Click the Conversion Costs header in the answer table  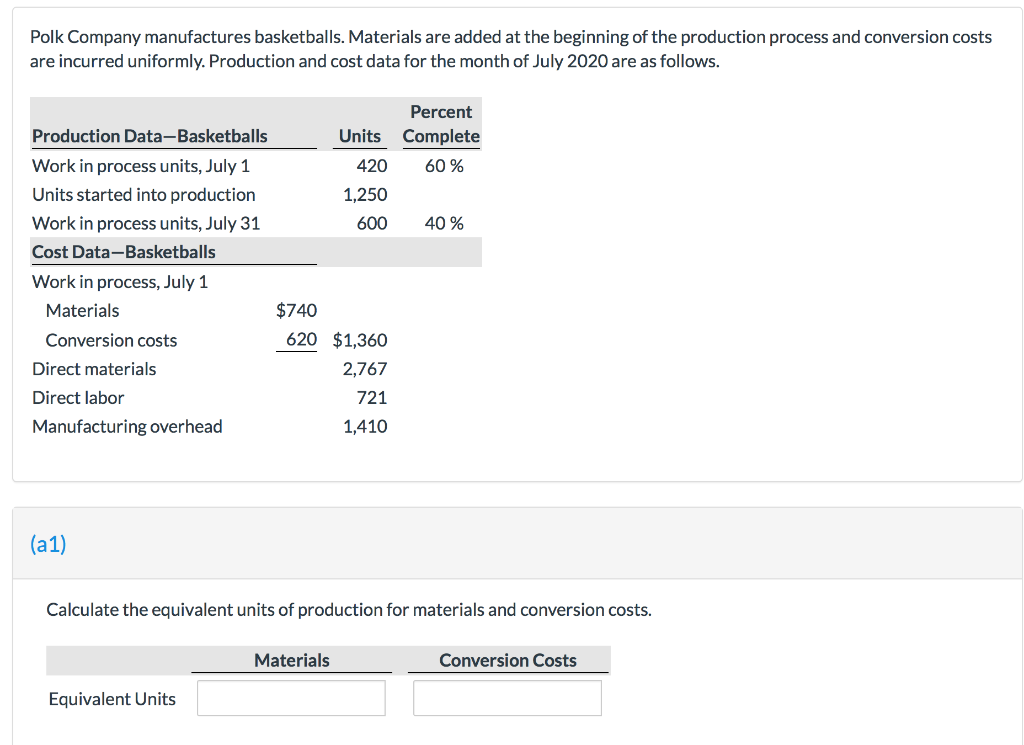508,660
